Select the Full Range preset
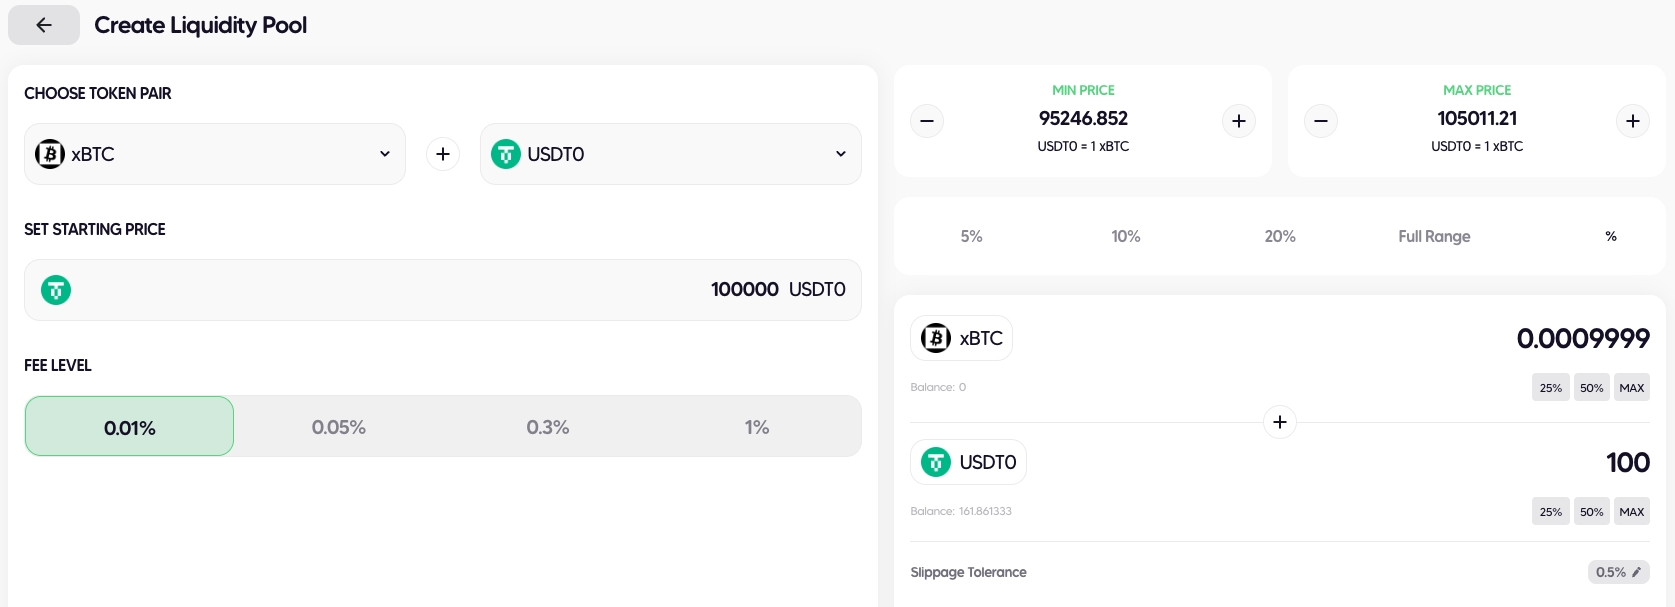The image size is (1675, 607). point(1434,236)
